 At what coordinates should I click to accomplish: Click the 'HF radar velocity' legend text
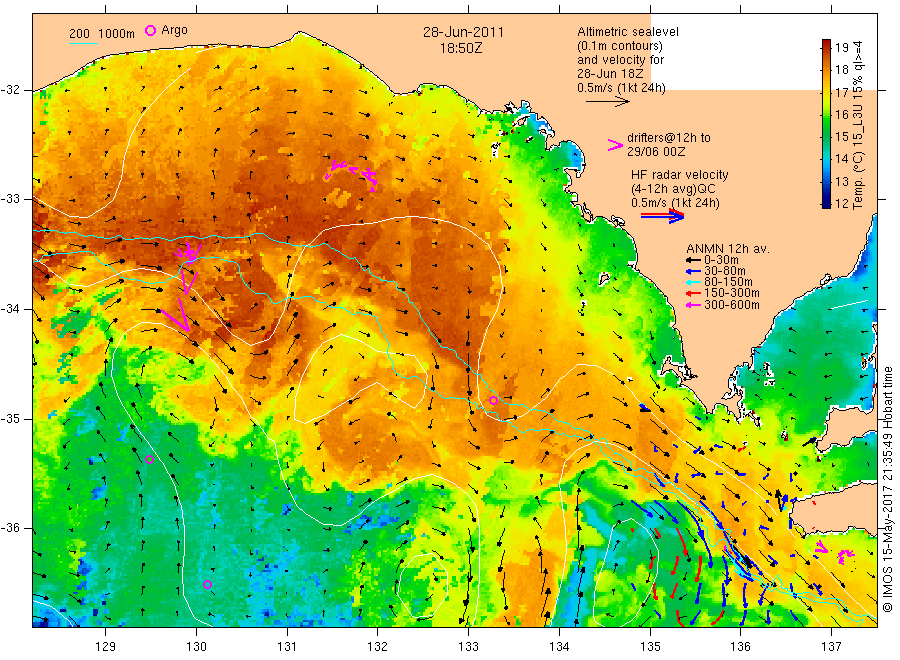tap(680, 174)
